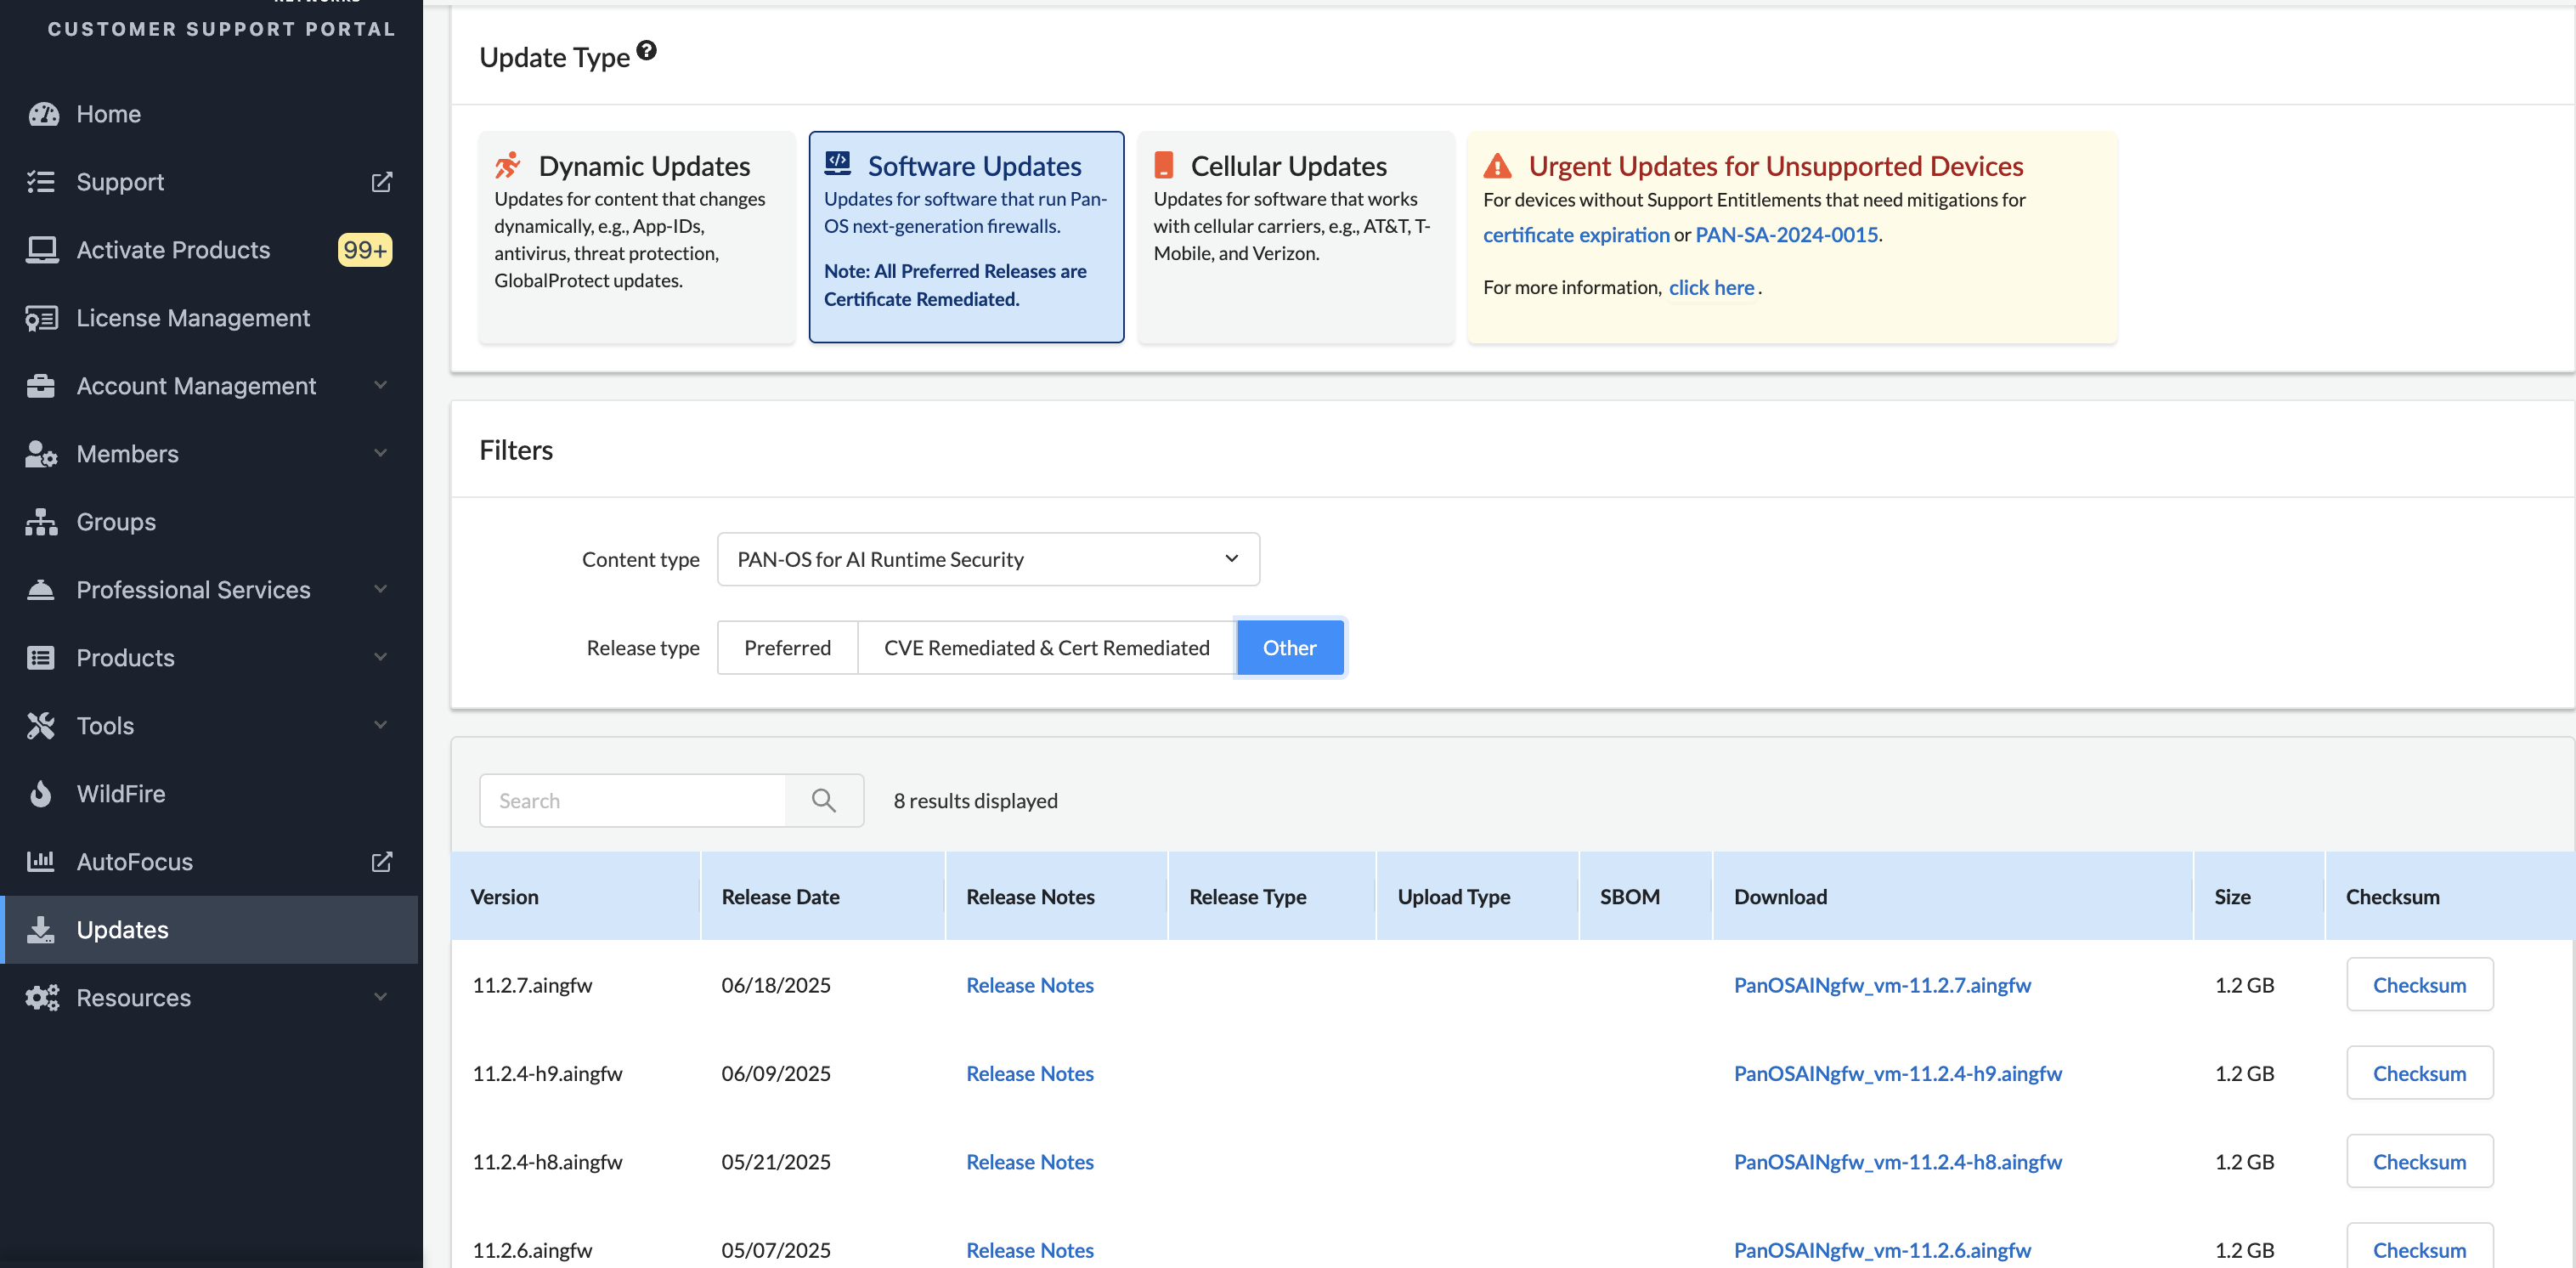The width and height of the screenshot is (2576, 1268).
Task: Open the Content type dropdown
Action: click(988, 559)
